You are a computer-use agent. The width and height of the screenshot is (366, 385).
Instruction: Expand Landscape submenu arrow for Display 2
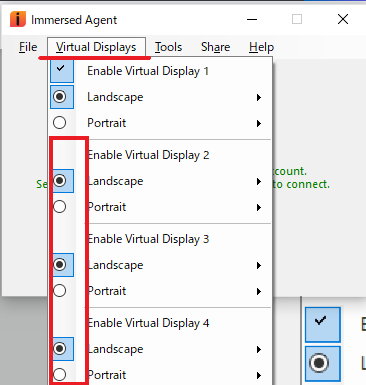pos(259,181)
